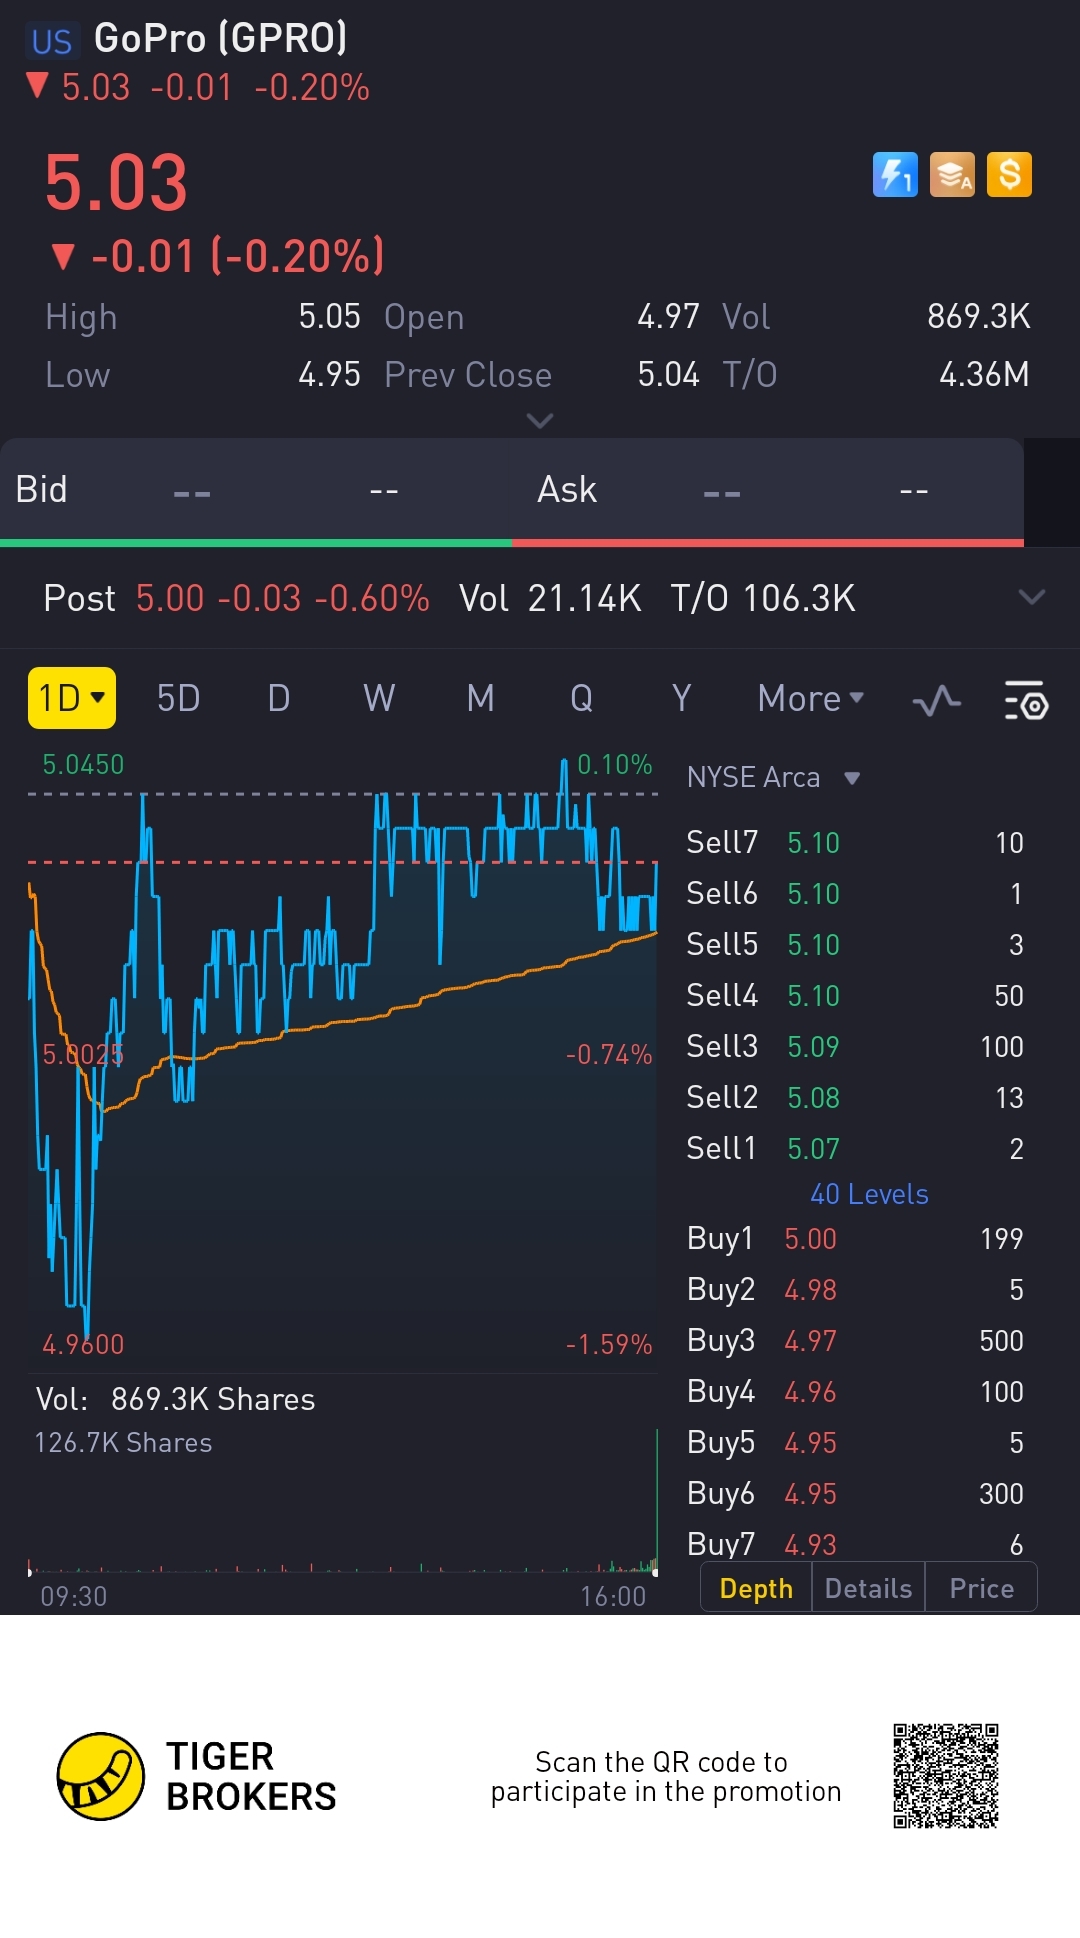1080x1938 pixels.
Task: Tap the Bid label in quote bar
Action: [x=41, y=490]
